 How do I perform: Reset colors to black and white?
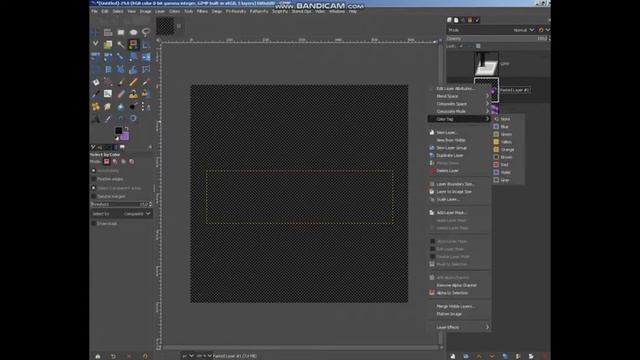(117, 138)
